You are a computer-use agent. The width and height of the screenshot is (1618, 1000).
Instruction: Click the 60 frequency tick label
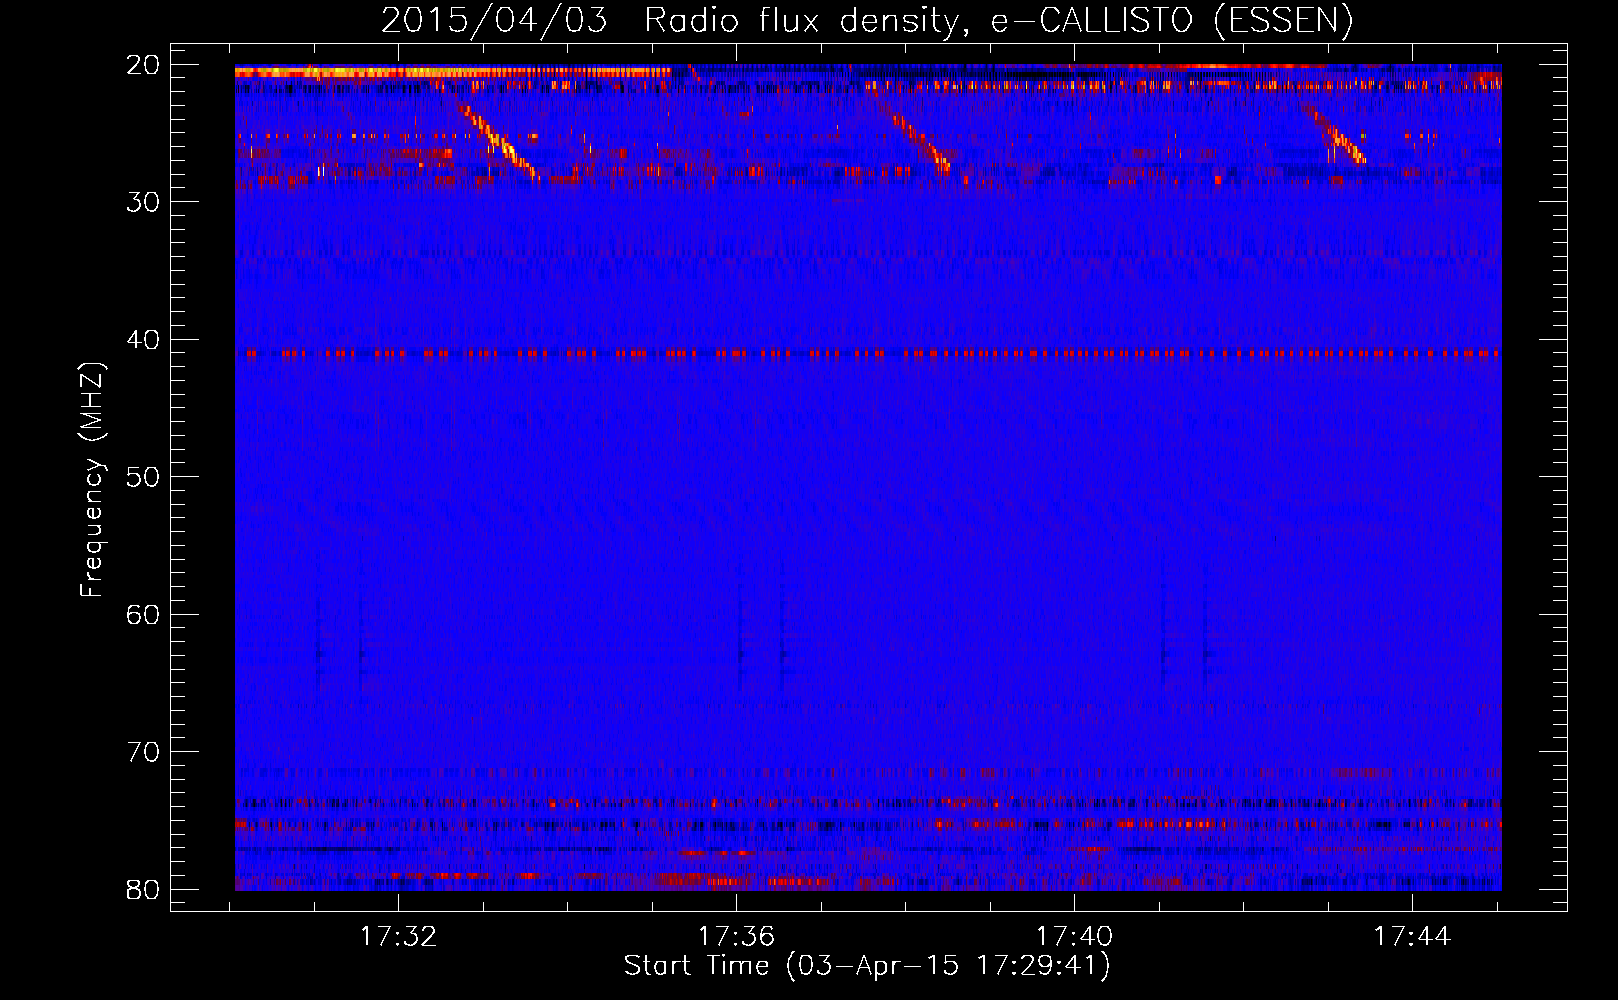pos(143,614)
